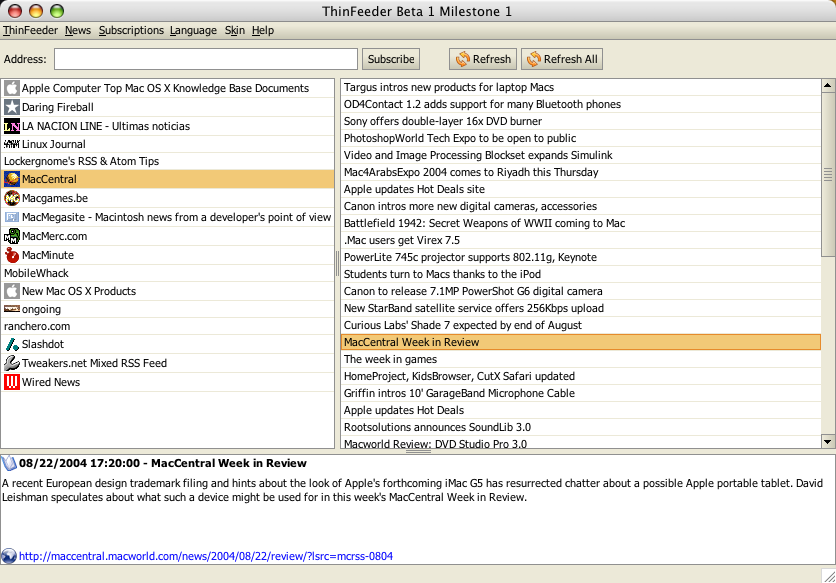836x583 pixels.
Task: Click the Subscribe button
Action: pos(391,59)
